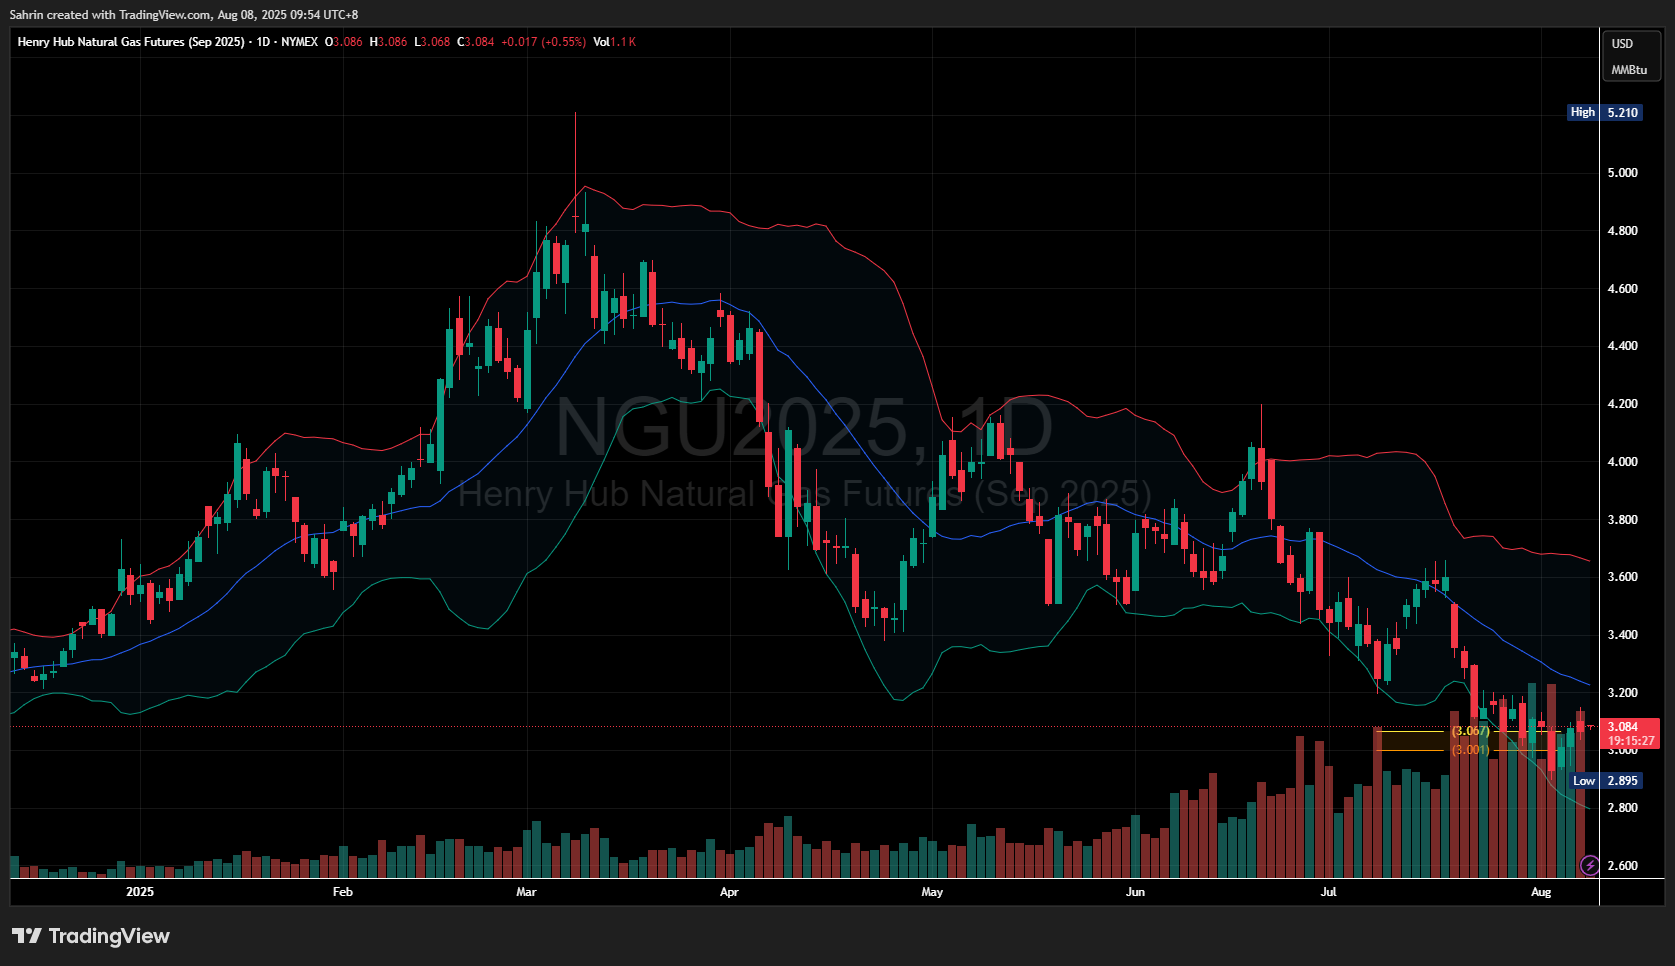Click the 4.800 price axis label
Image resolution: width=1675 pixels, height=966 pixels.
1622,231
